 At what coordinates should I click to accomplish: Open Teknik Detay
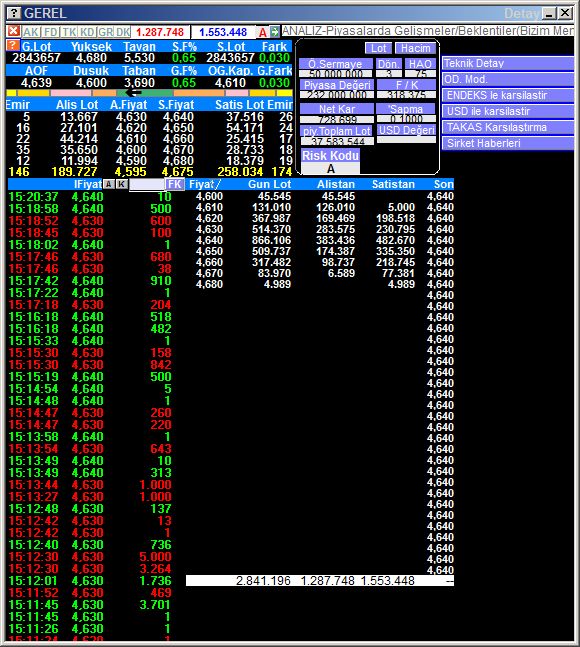(x=508, y=63)
